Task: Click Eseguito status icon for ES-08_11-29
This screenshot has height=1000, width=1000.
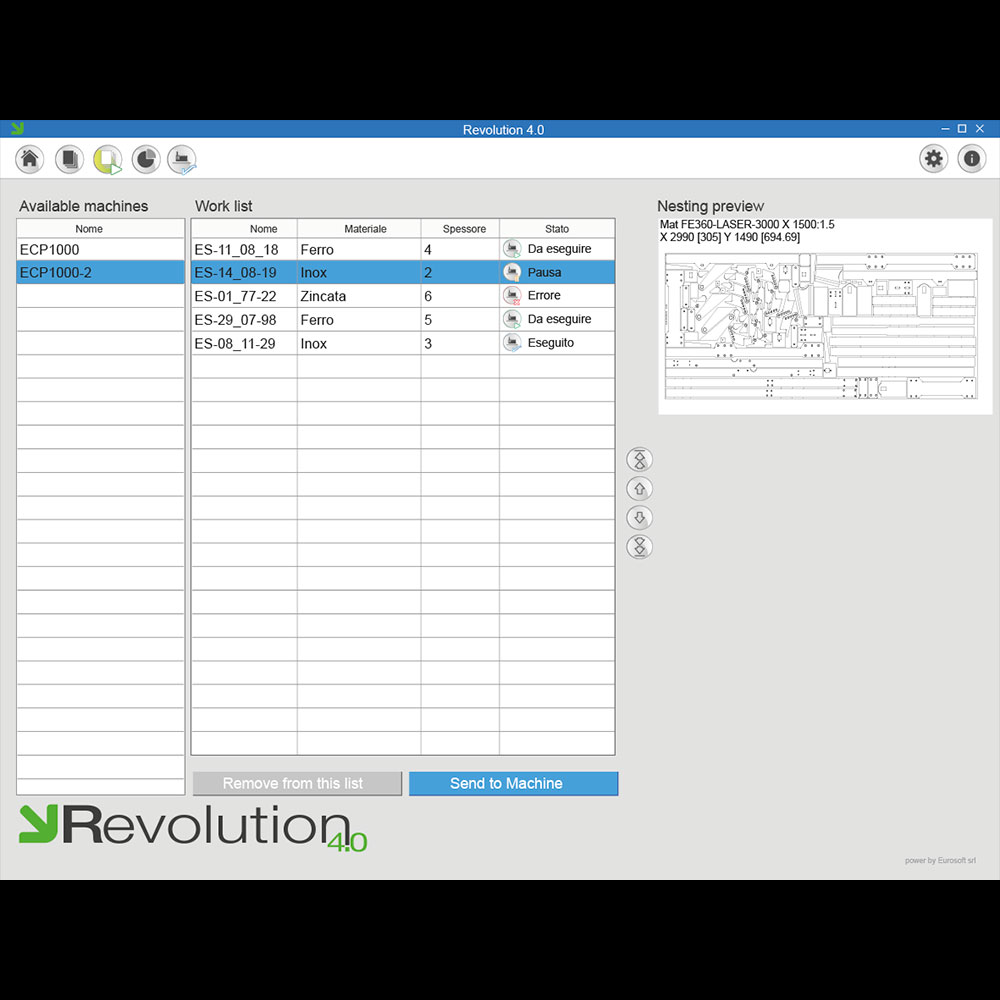Action: [x=512, y=342]
